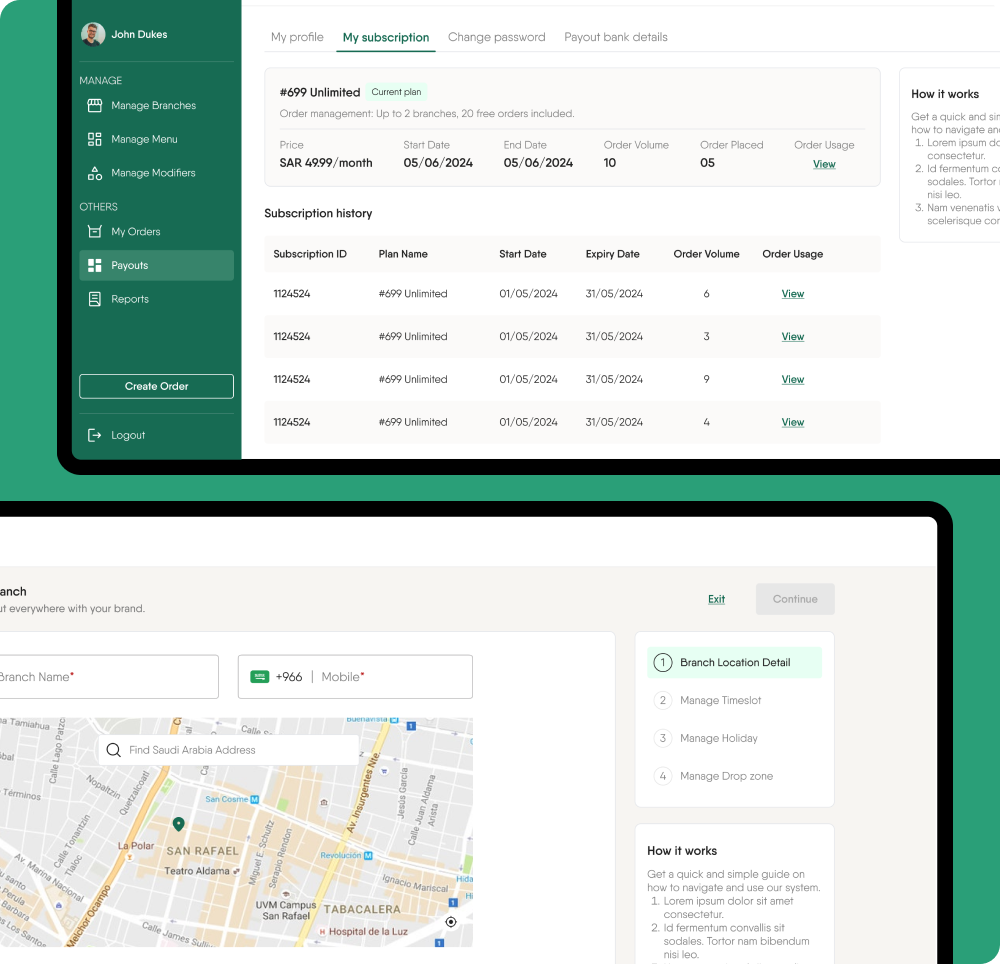This screenshot has width=1000, height=964.
Task: Go to My Orders sidebar item
Action: tap(156, 231)
